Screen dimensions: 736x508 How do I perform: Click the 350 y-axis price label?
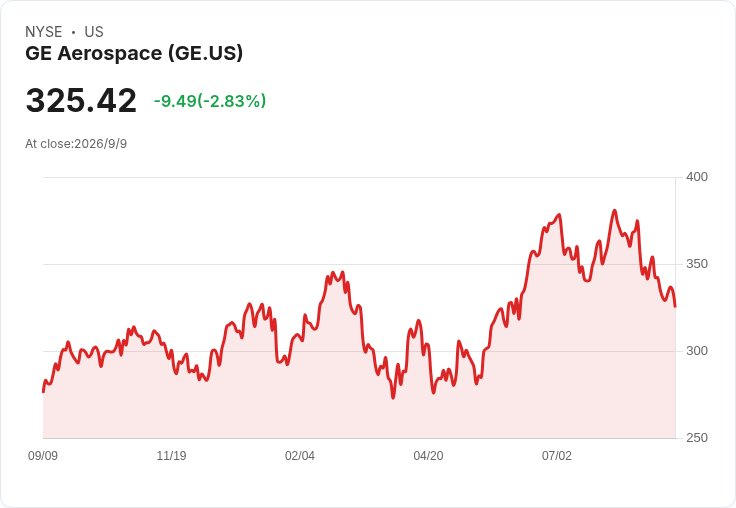pyautogui.click(x=697, y=264)
